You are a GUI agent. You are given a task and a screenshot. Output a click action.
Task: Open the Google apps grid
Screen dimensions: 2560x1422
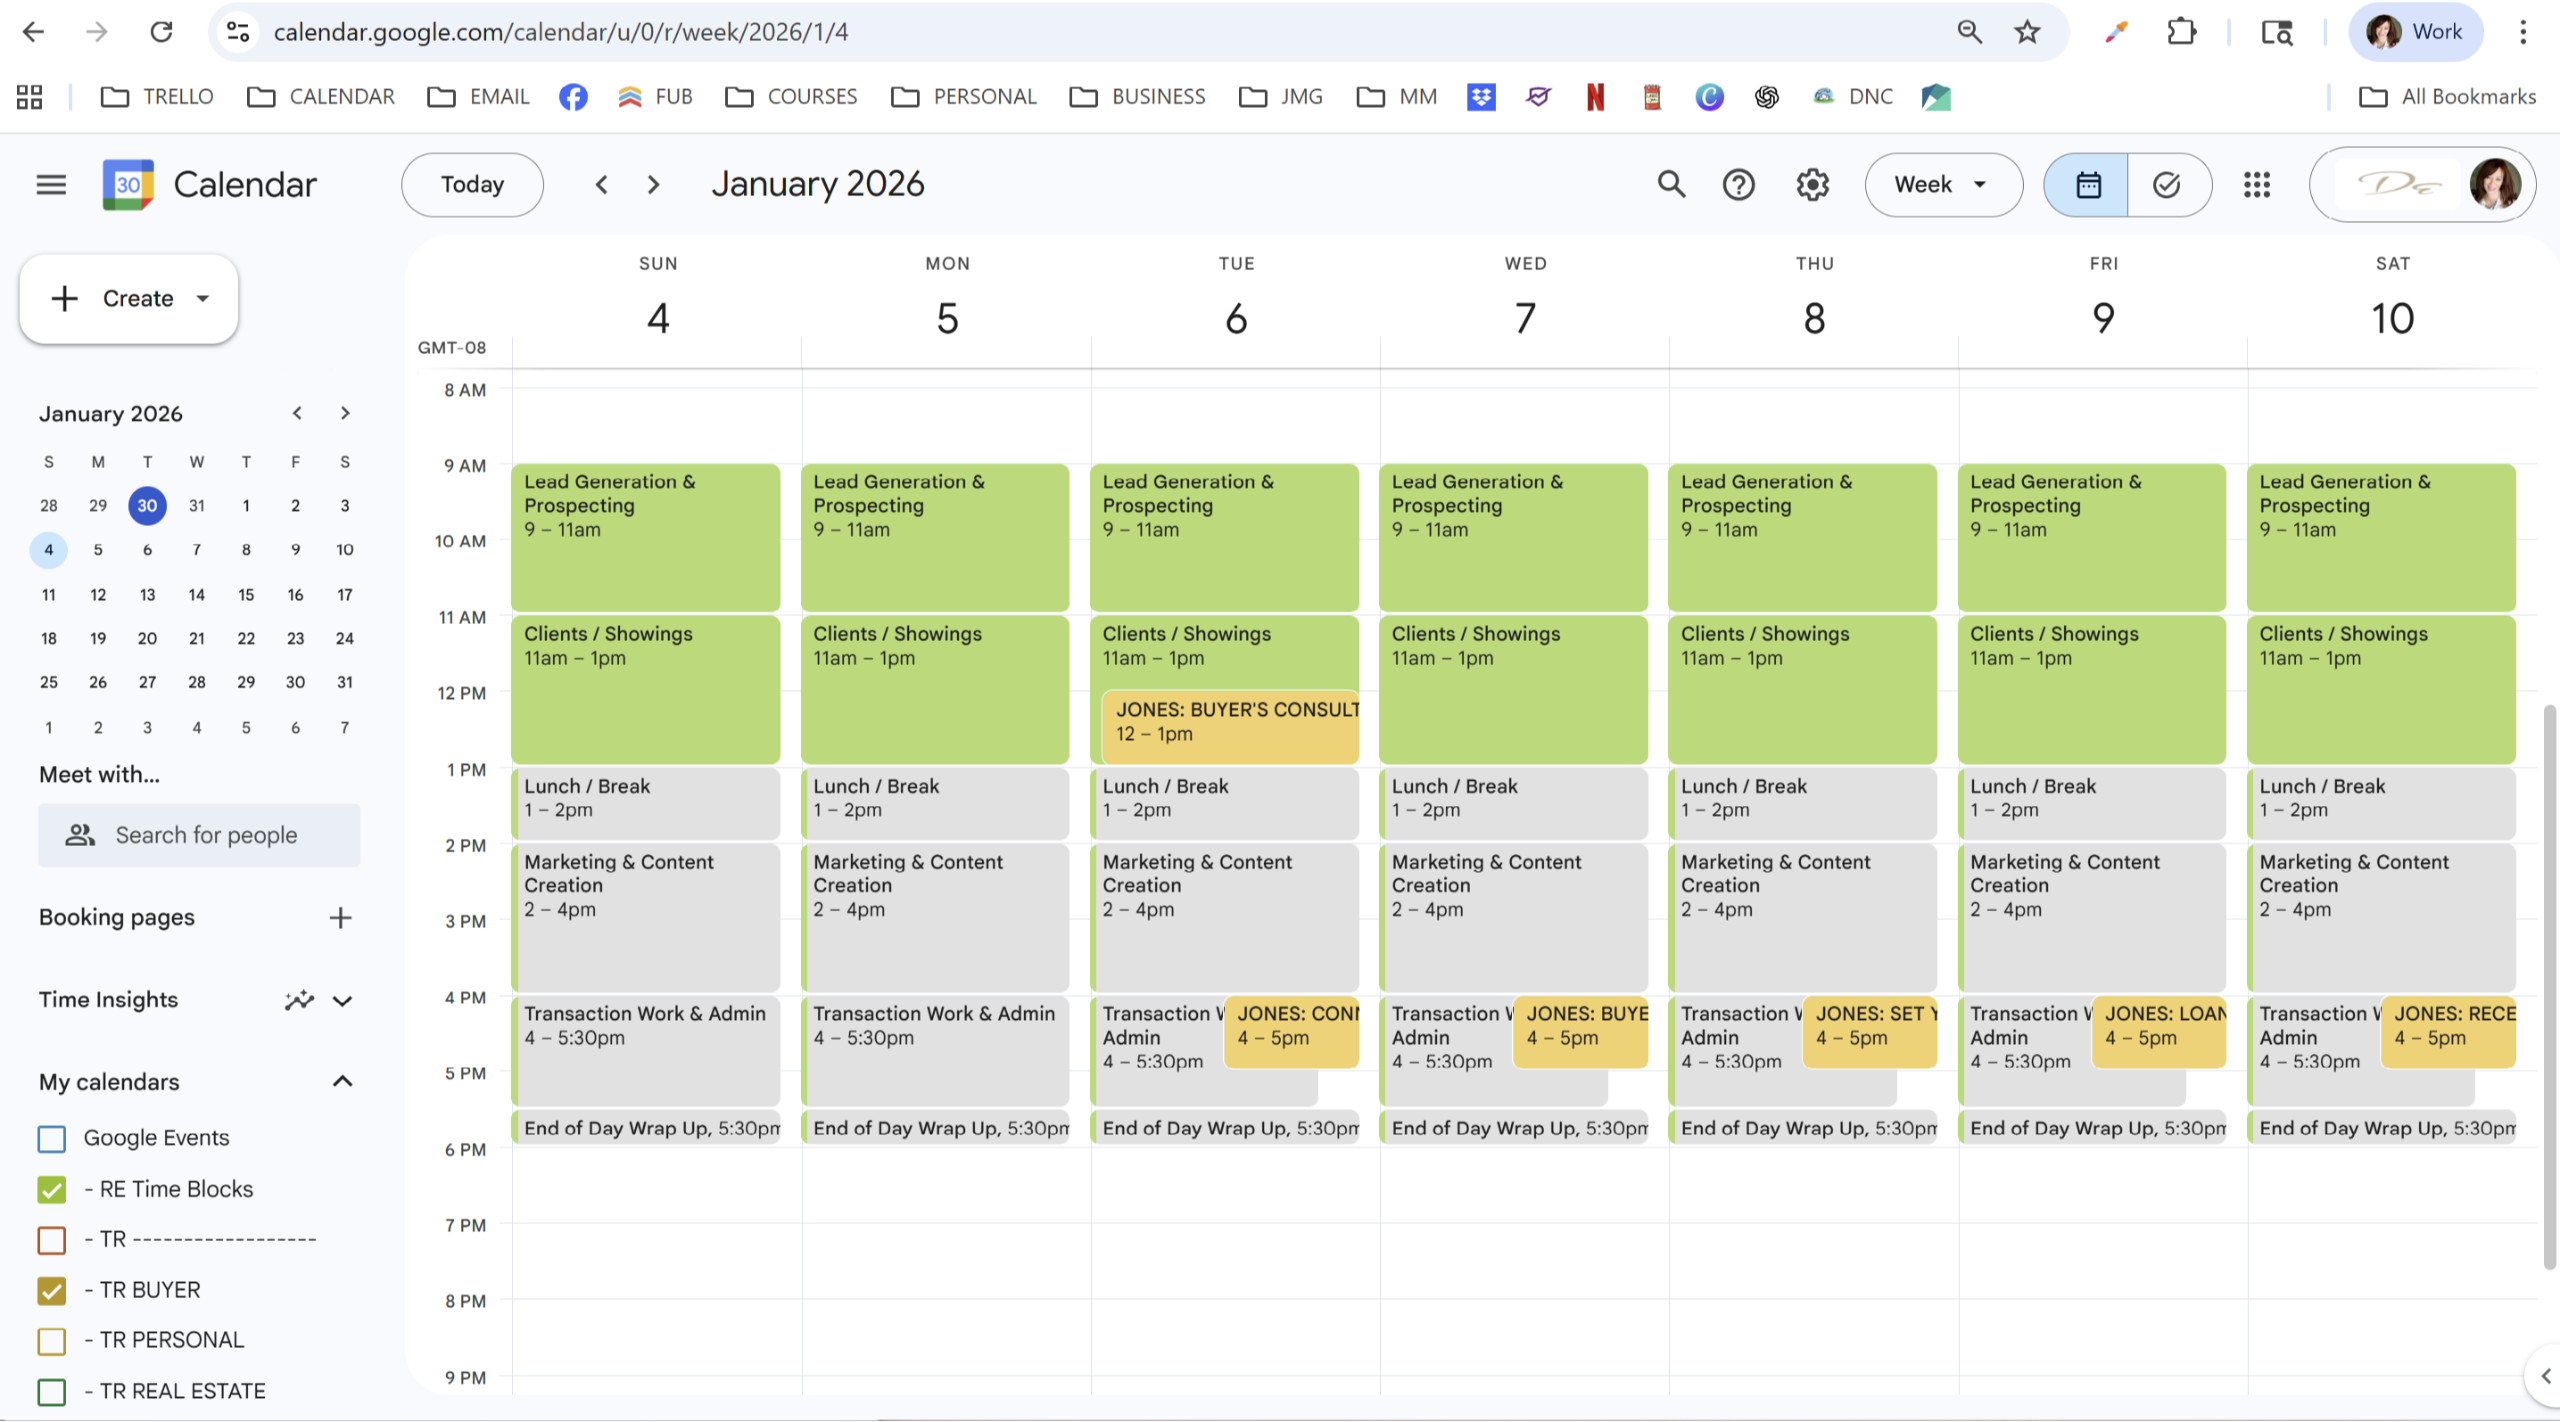click(x=2257, y=185)
